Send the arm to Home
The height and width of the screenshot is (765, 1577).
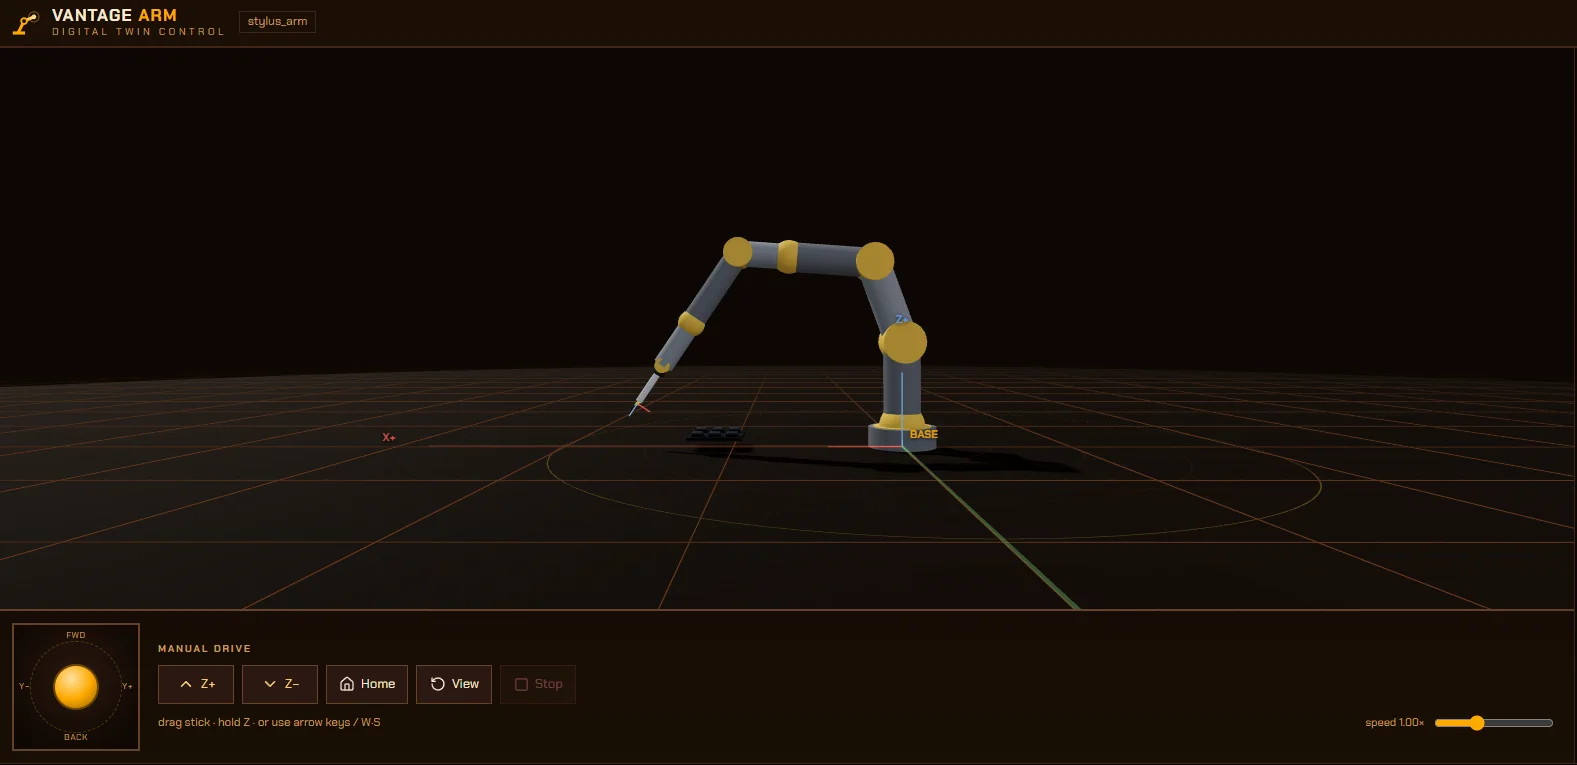(367, 684)
